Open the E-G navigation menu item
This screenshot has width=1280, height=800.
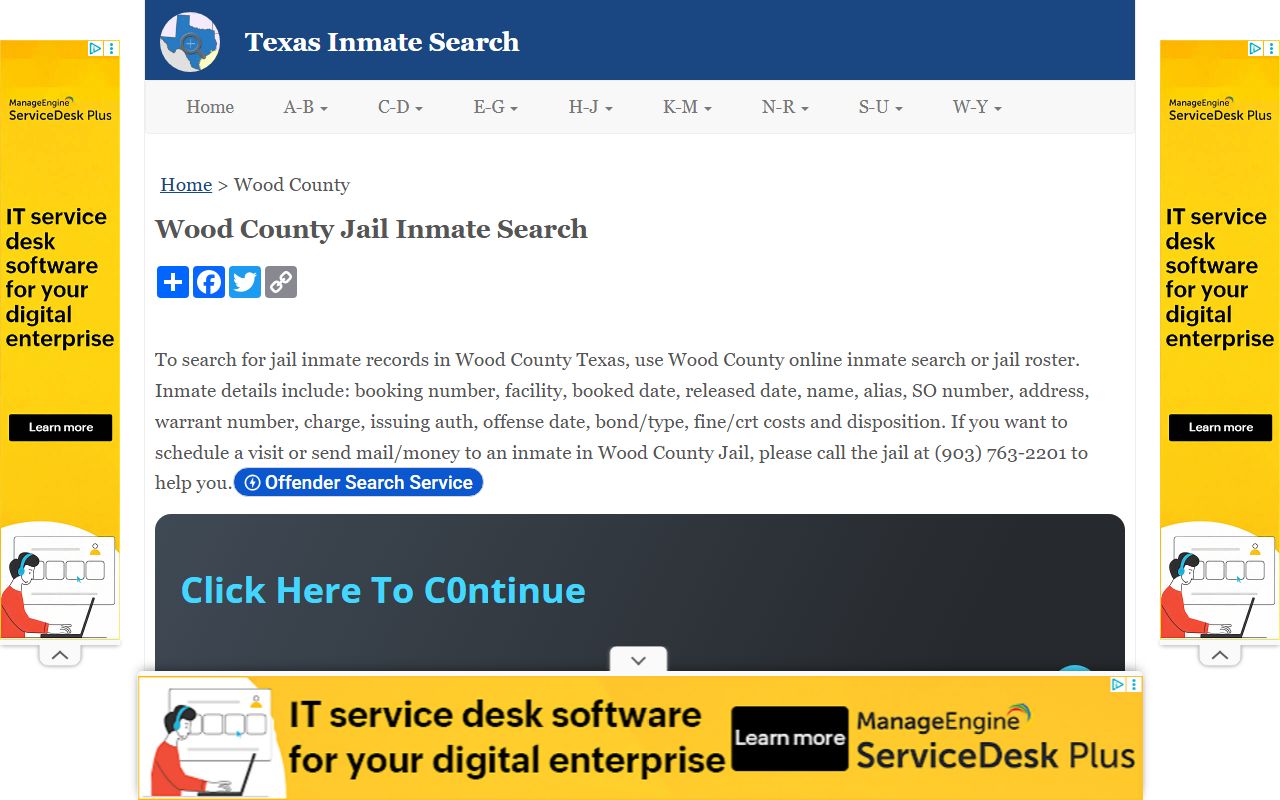[495, 107]
